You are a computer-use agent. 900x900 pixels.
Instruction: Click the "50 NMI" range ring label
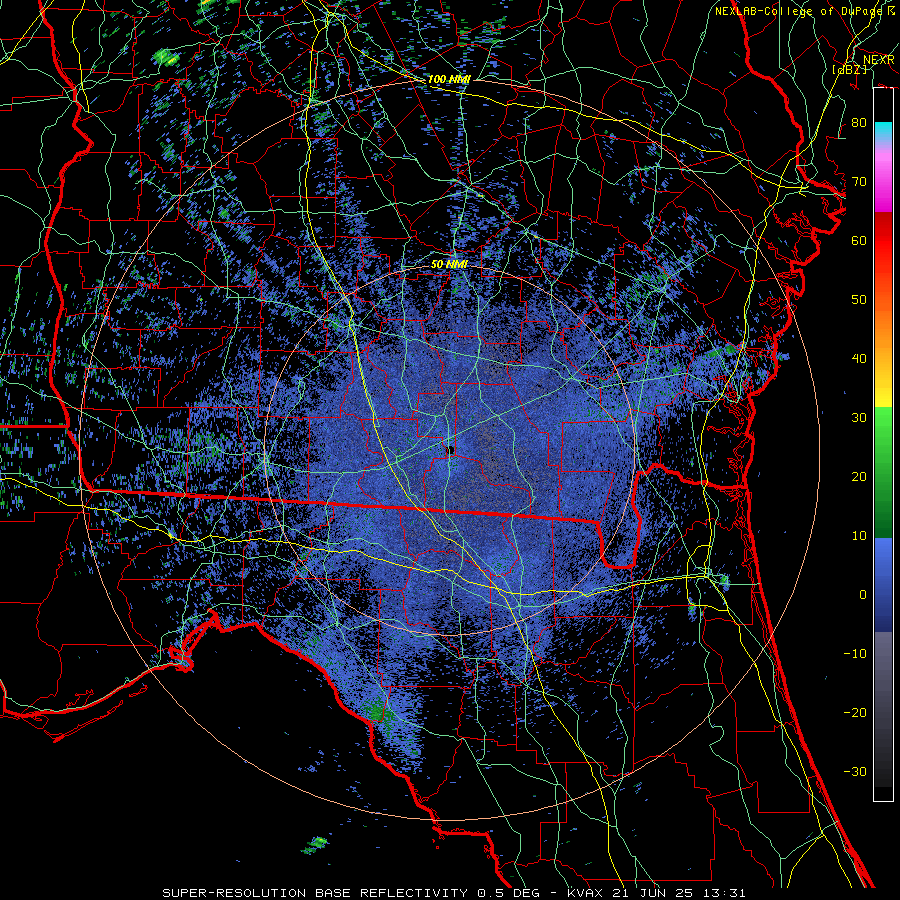(x=449, y=265)
